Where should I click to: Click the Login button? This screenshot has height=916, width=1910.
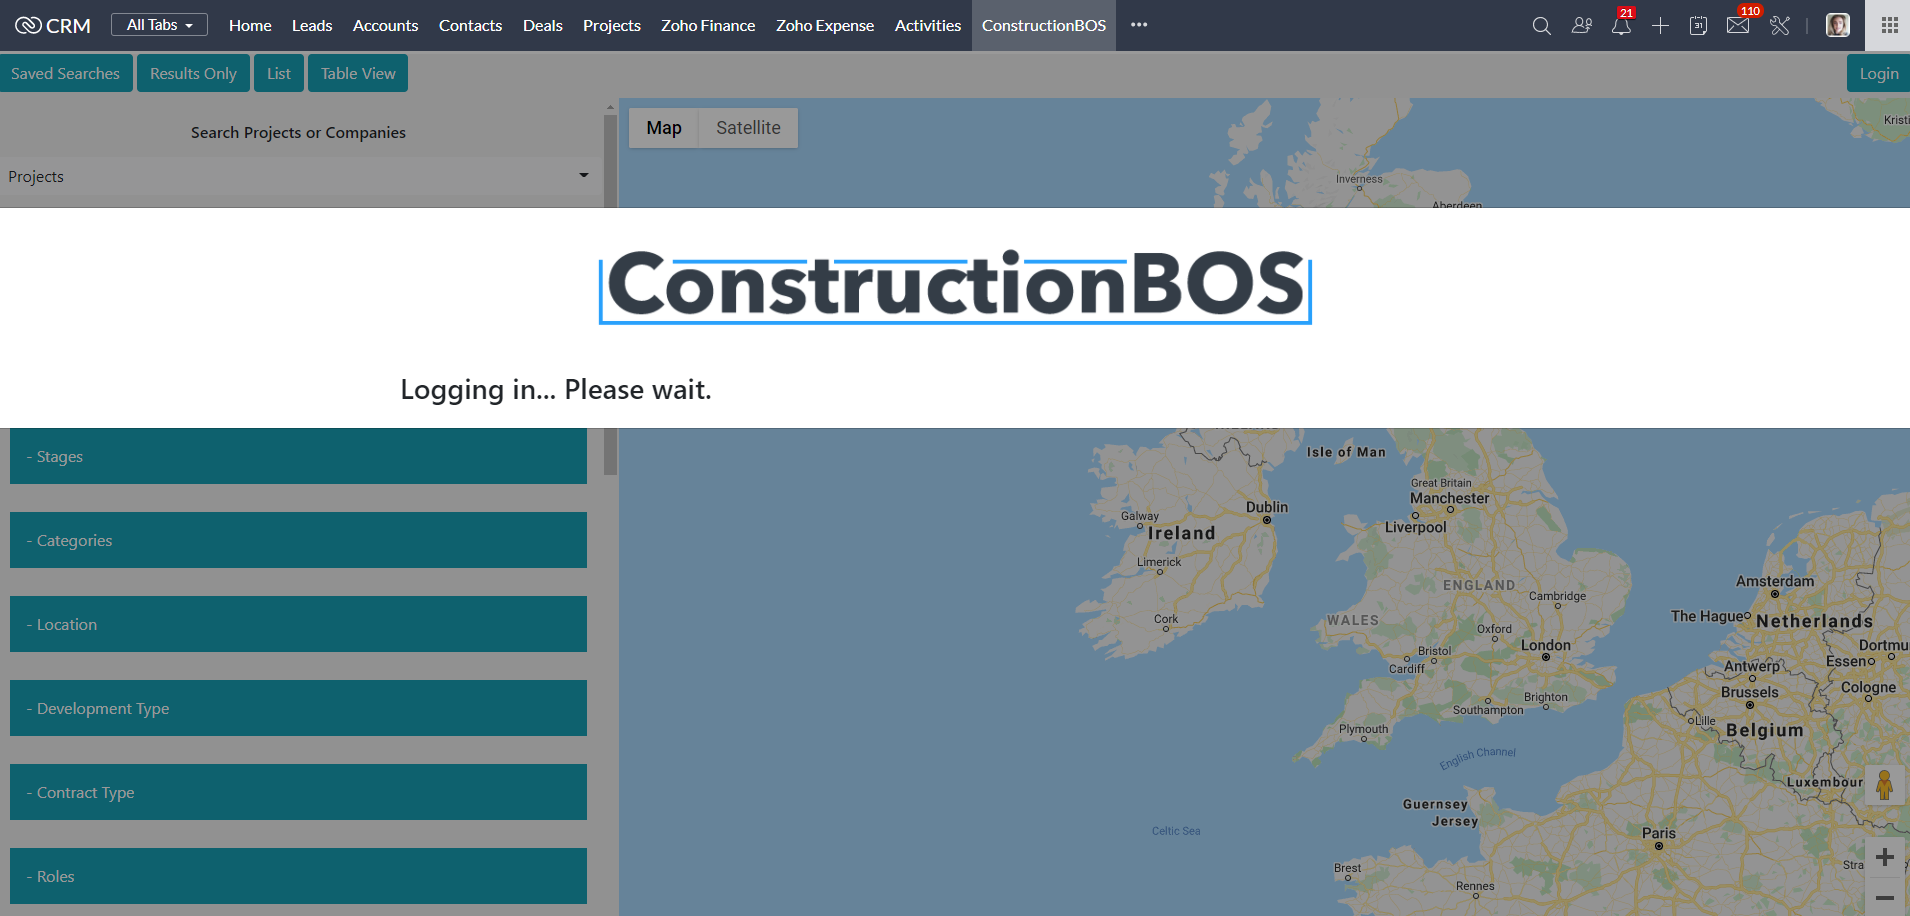coord(1878,73)
